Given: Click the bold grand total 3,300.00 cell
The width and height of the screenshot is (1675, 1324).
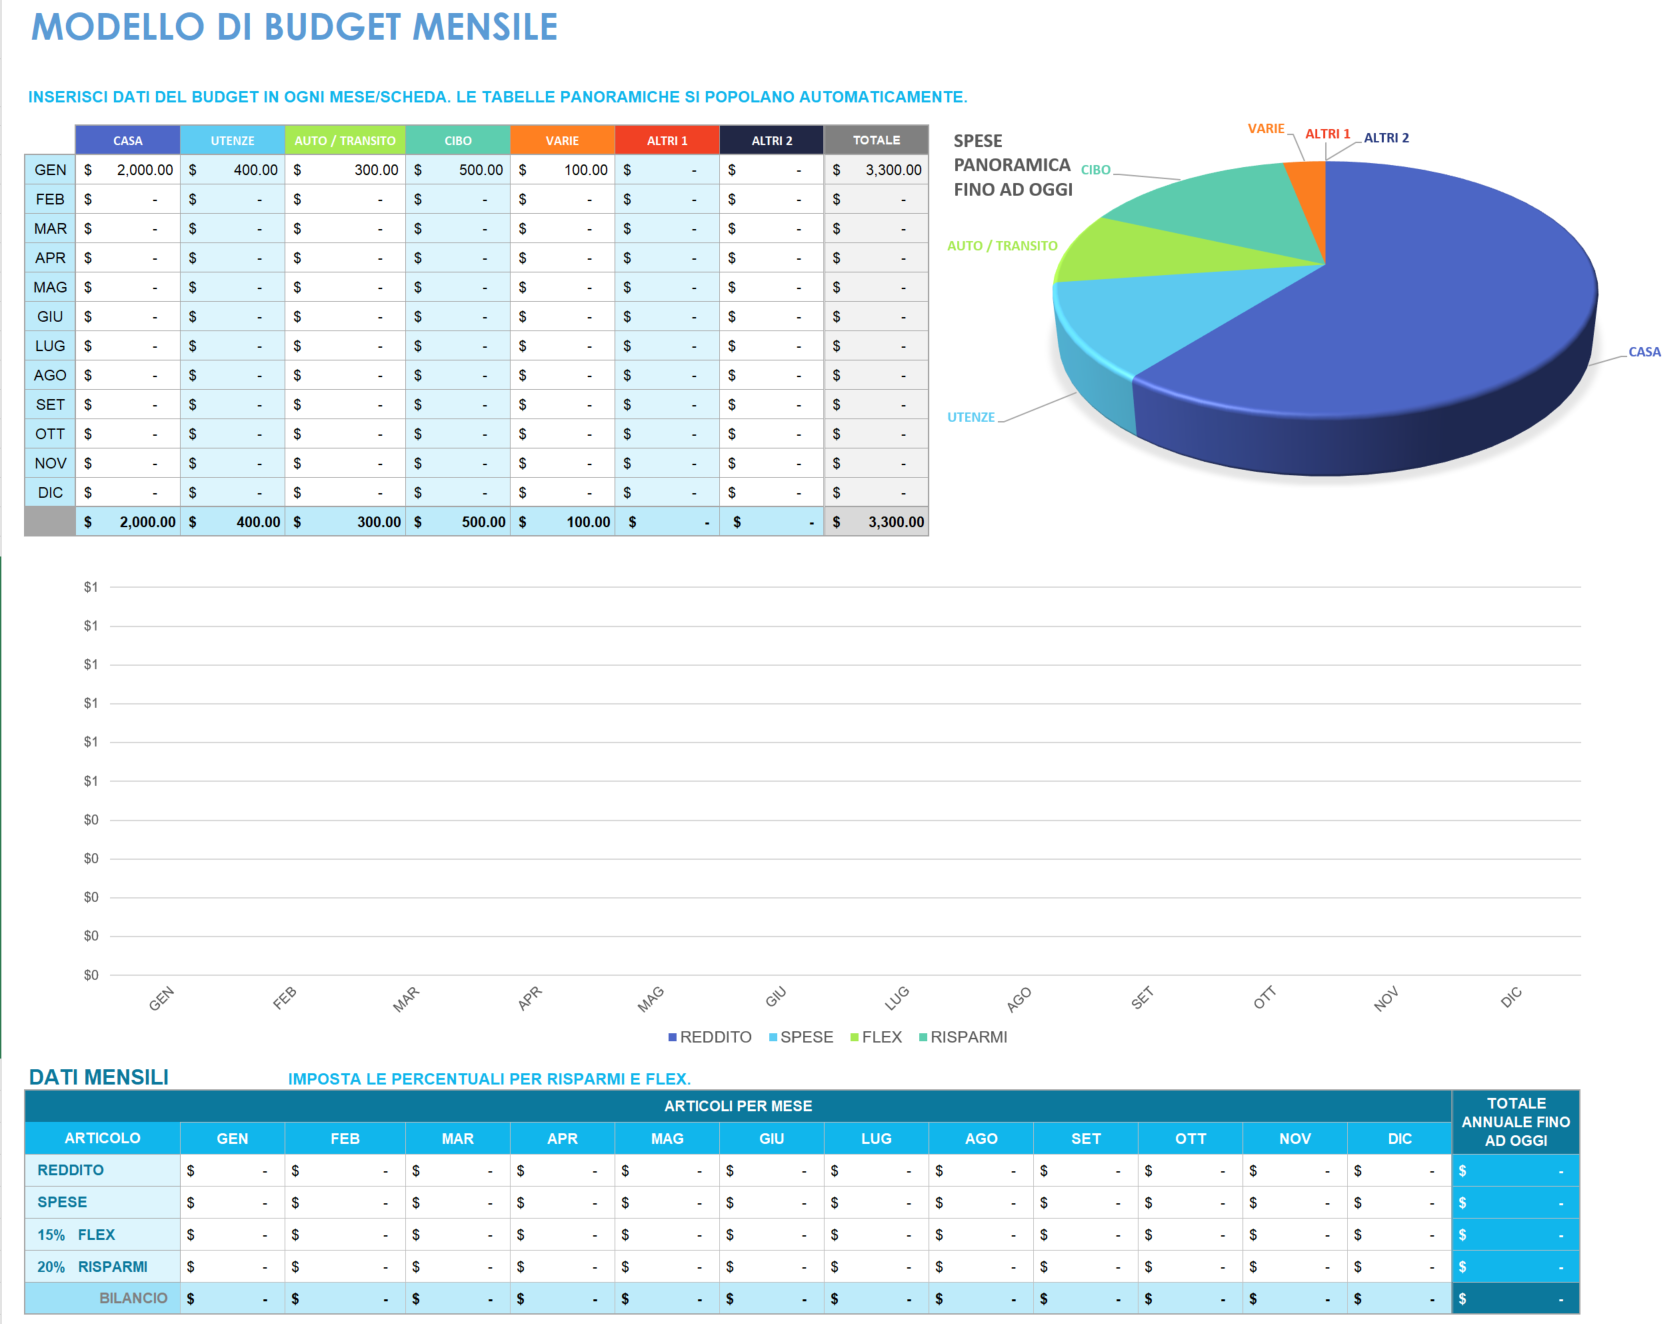Looking at the screenshot, I should pos(876,522).
